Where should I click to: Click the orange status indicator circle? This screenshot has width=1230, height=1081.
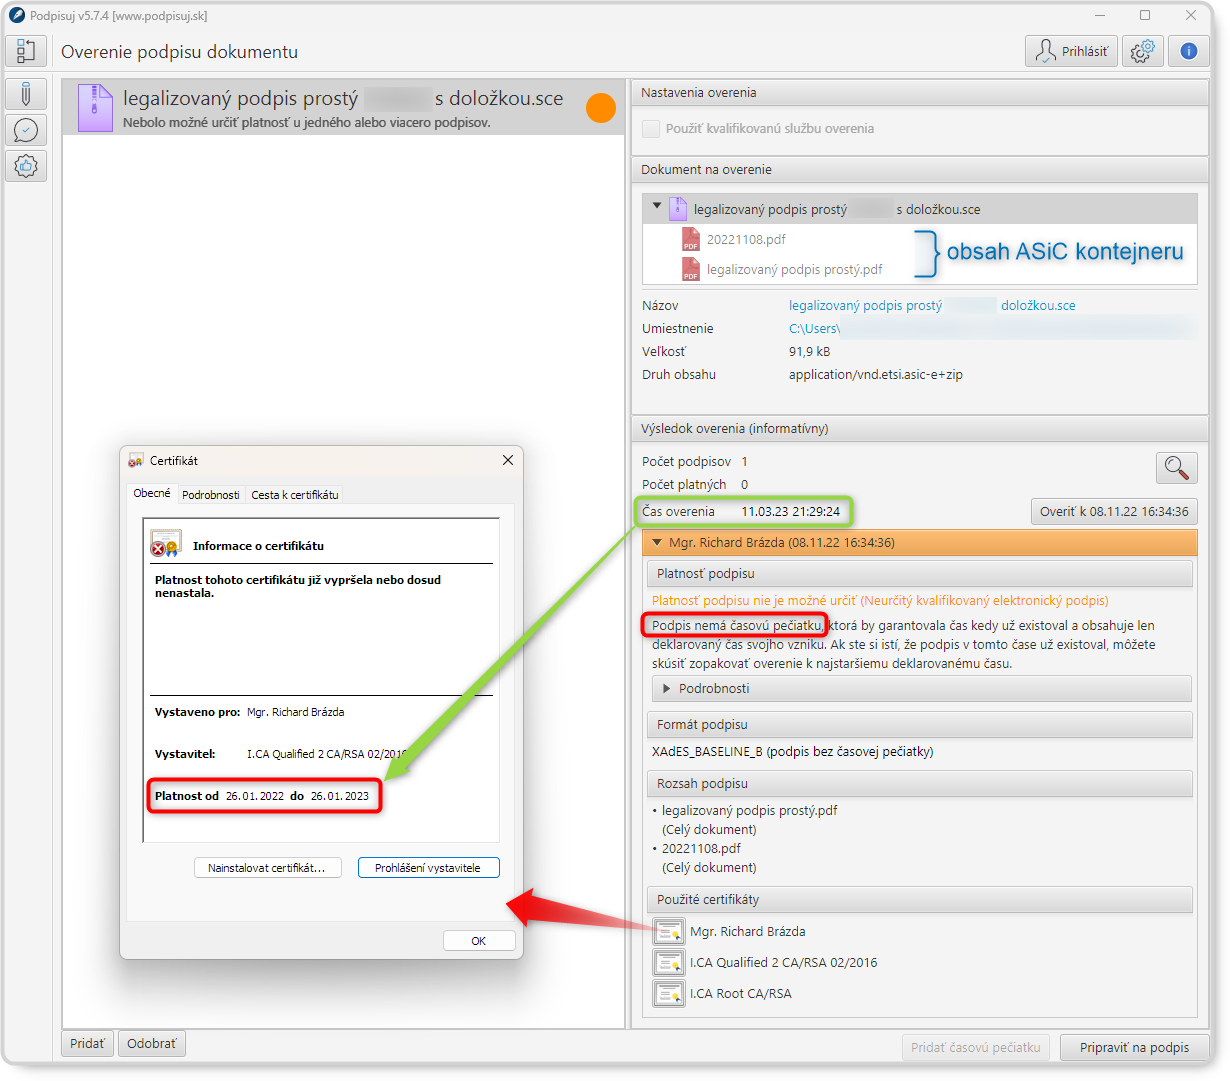point(600,108)
